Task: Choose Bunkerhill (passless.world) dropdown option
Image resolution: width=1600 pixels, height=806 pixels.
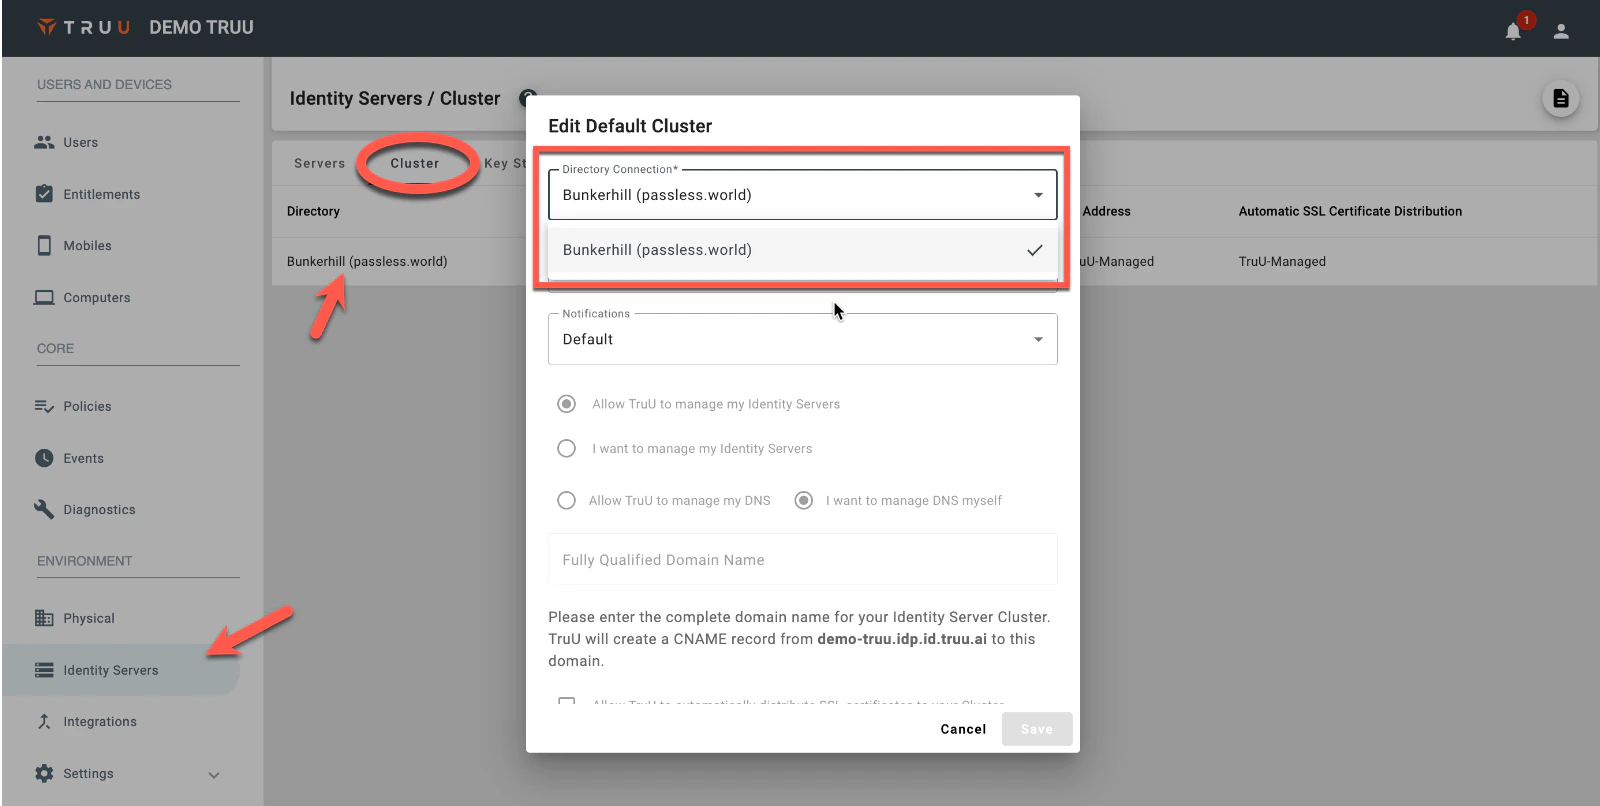Action: (802, 250)
